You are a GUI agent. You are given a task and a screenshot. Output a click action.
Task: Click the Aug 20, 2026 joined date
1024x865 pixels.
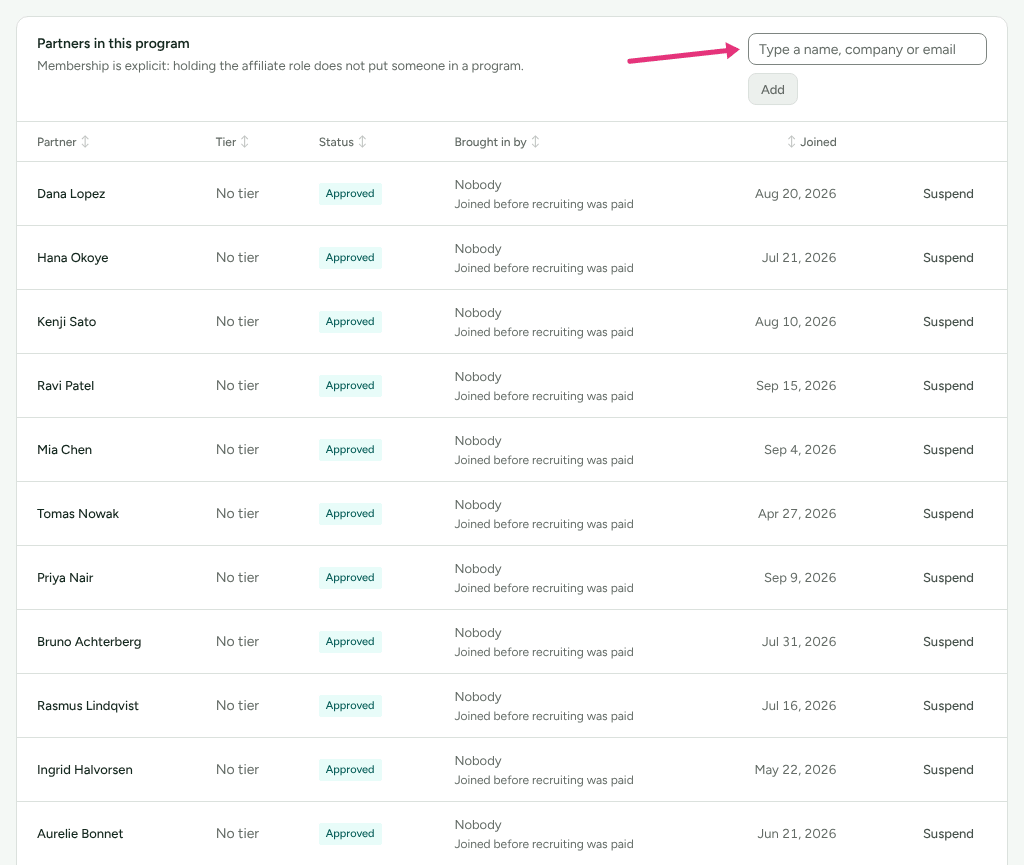(795, 194)
